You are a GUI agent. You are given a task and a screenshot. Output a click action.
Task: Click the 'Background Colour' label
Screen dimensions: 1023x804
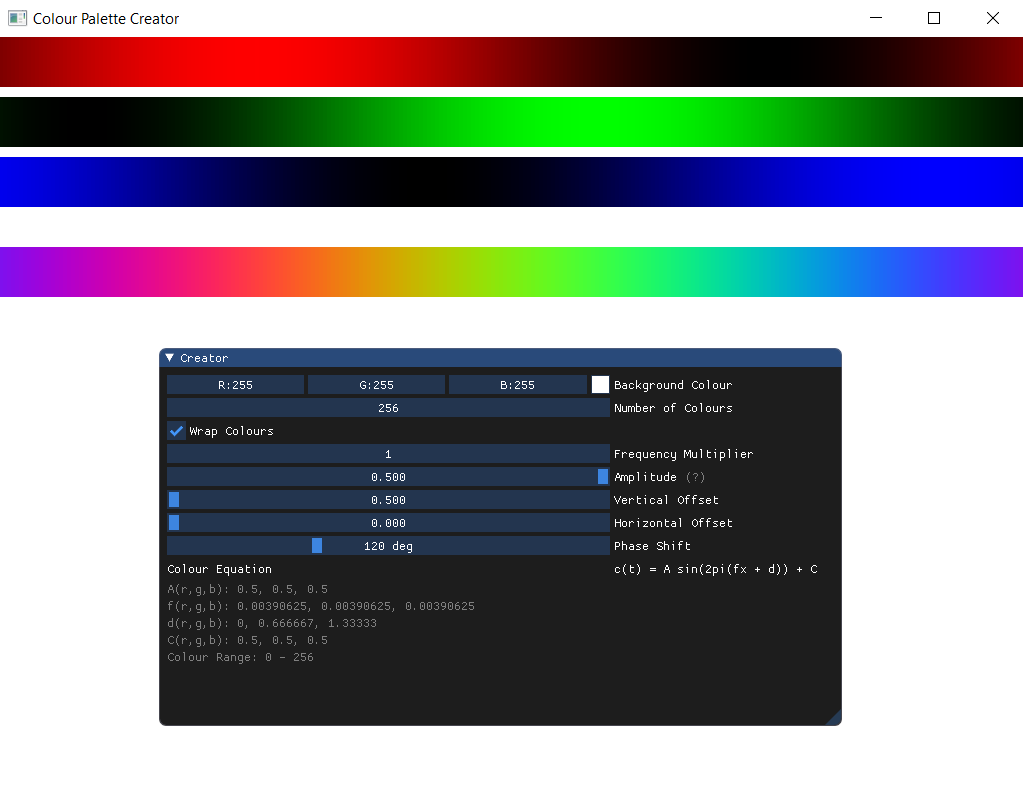[673, 385]
